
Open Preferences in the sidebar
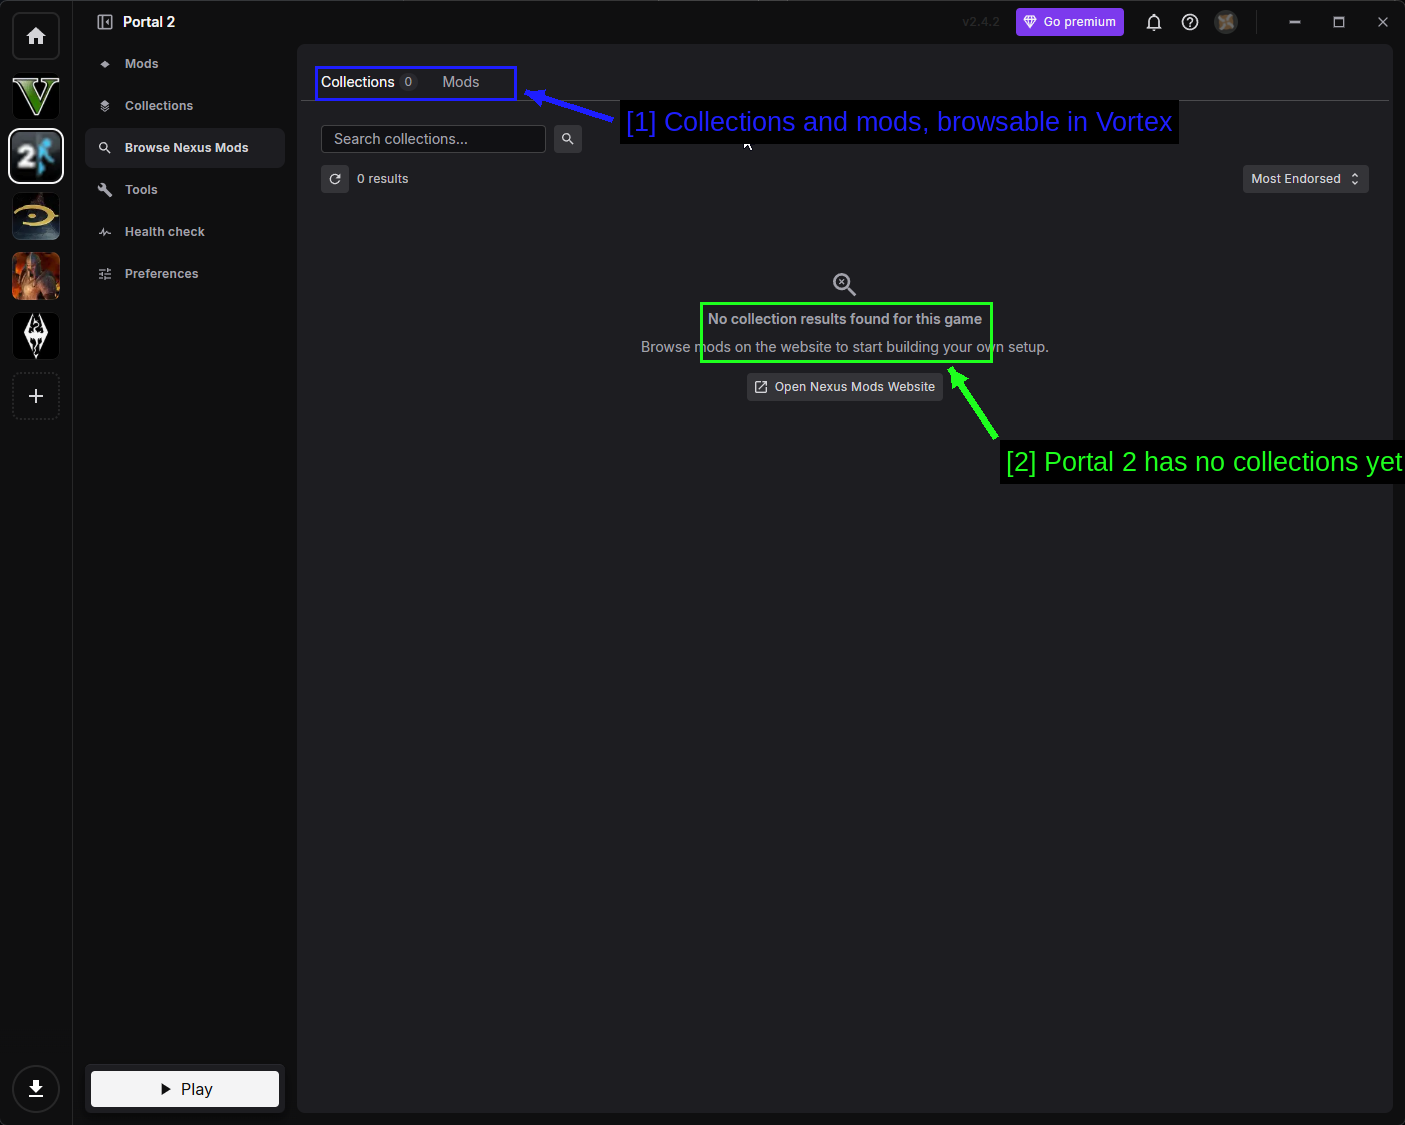[185, 274]
